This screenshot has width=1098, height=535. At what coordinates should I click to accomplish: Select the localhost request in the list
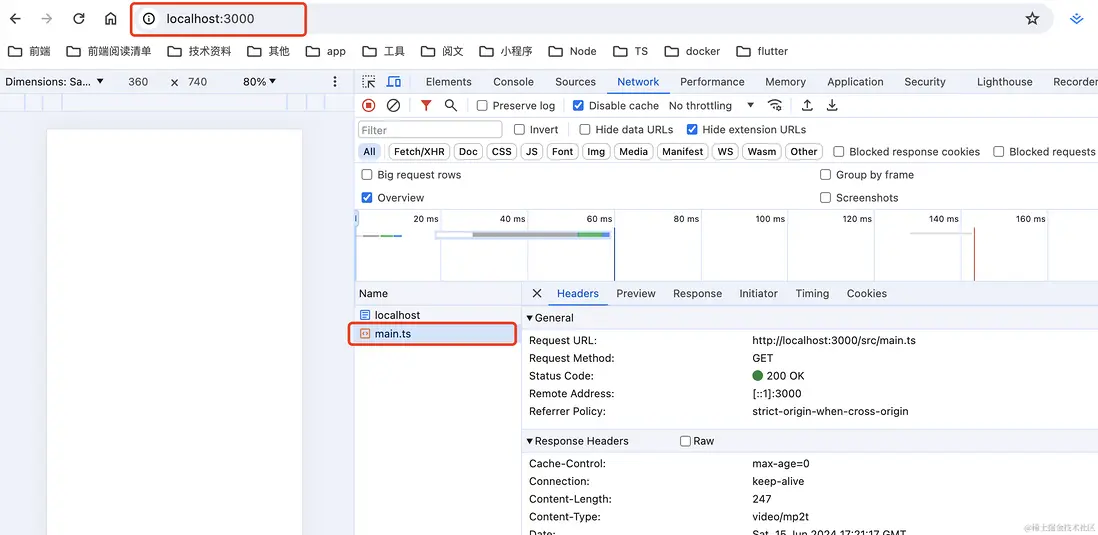pyautogui.click(x=397, y=315)
